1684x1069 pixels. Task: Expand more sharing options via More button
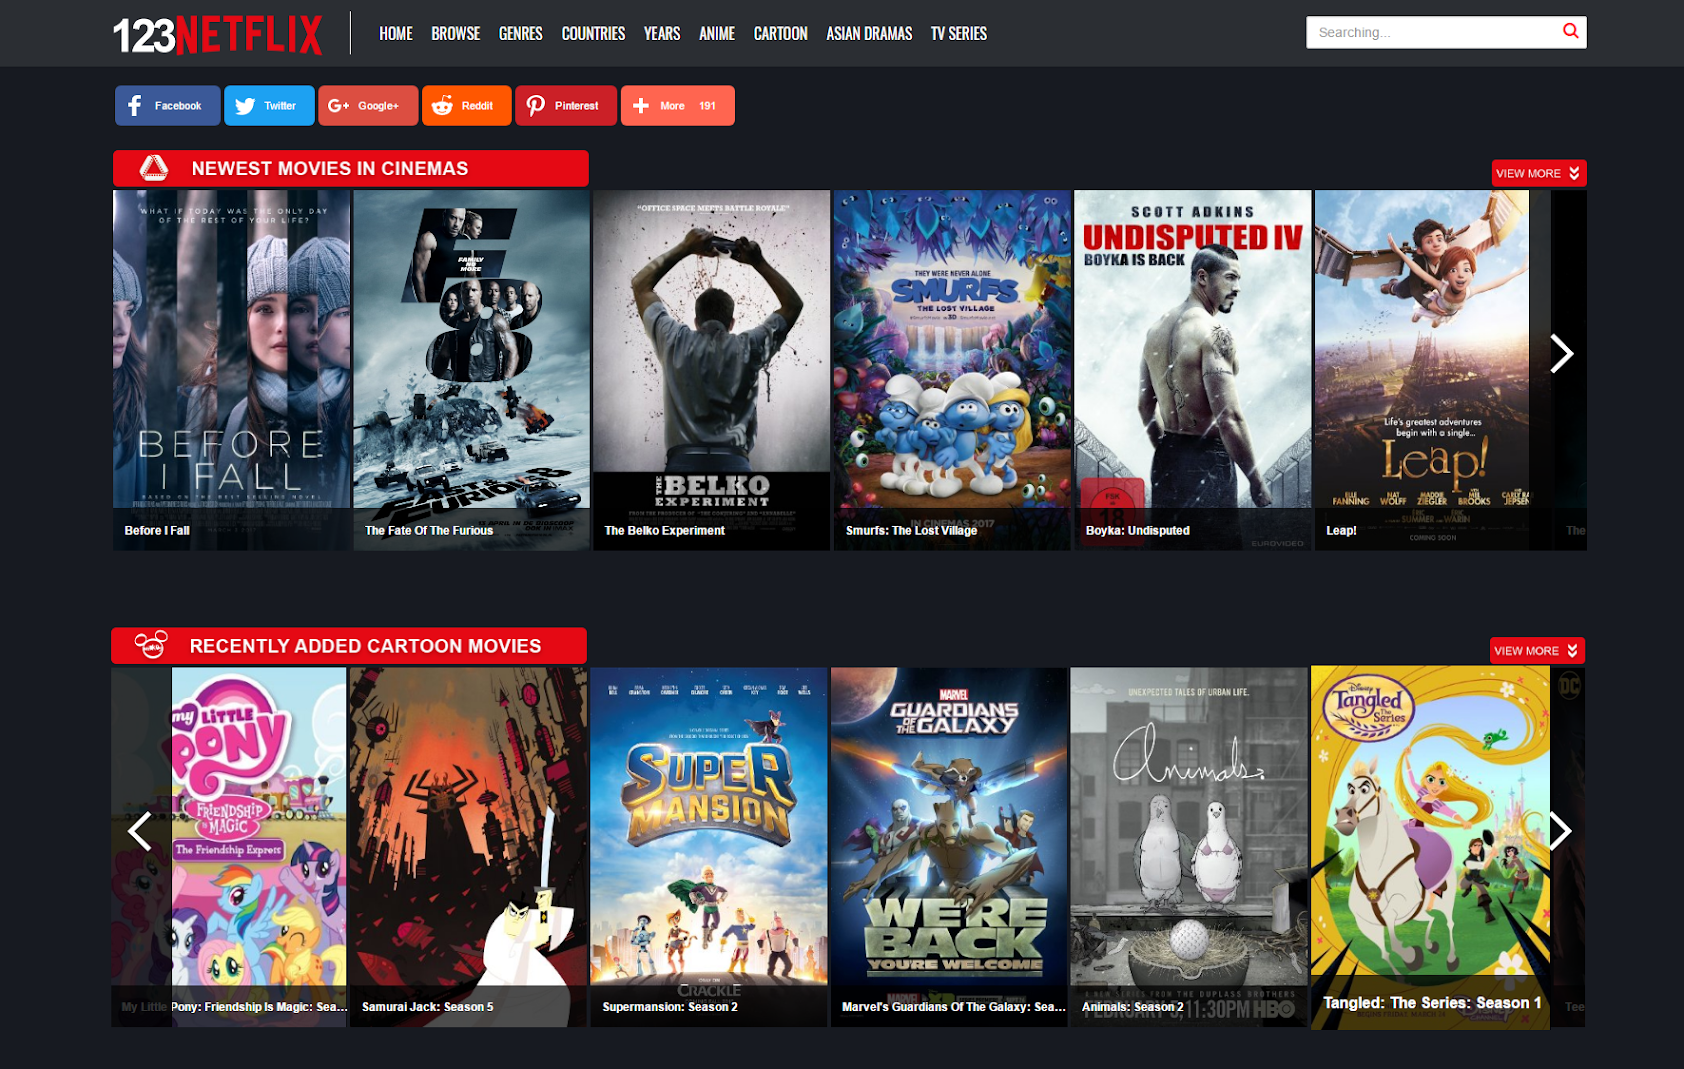click(x=677, y=105)
